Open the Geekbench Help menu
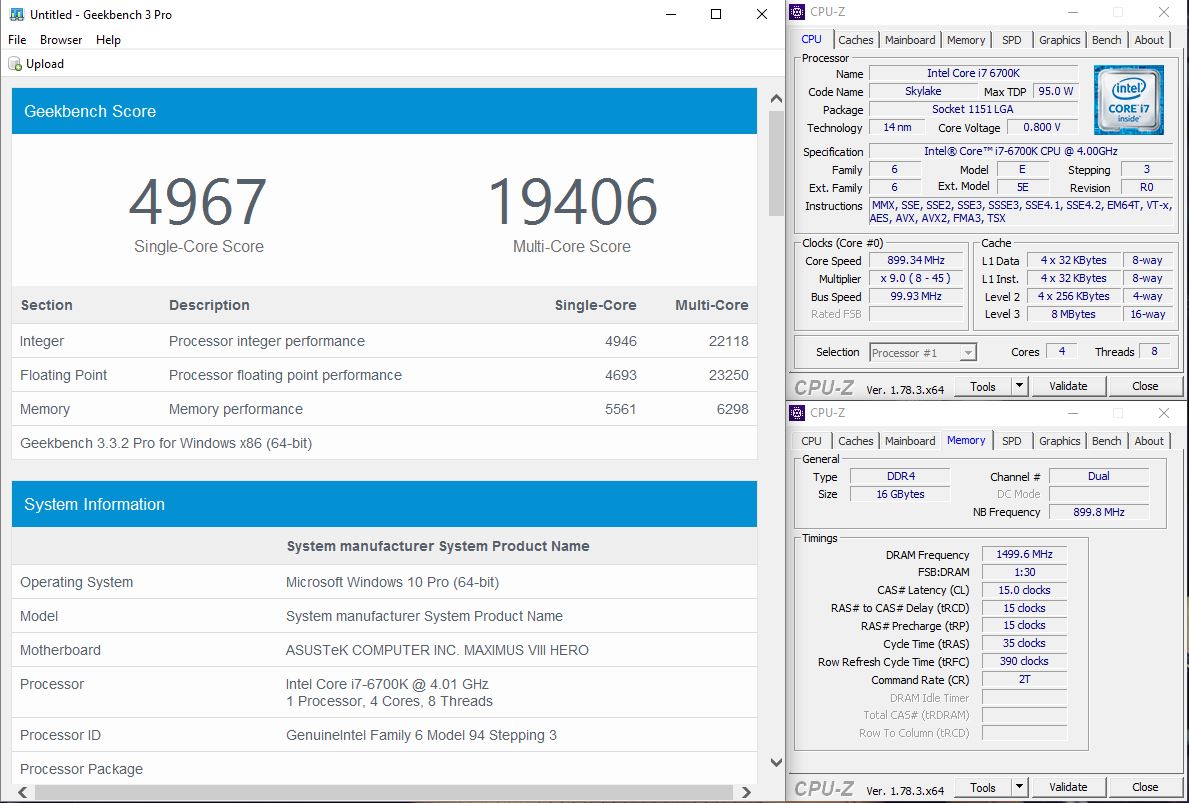Viewport: 1189px width, 803px height. pyautogui.click(x=108, y=39)
